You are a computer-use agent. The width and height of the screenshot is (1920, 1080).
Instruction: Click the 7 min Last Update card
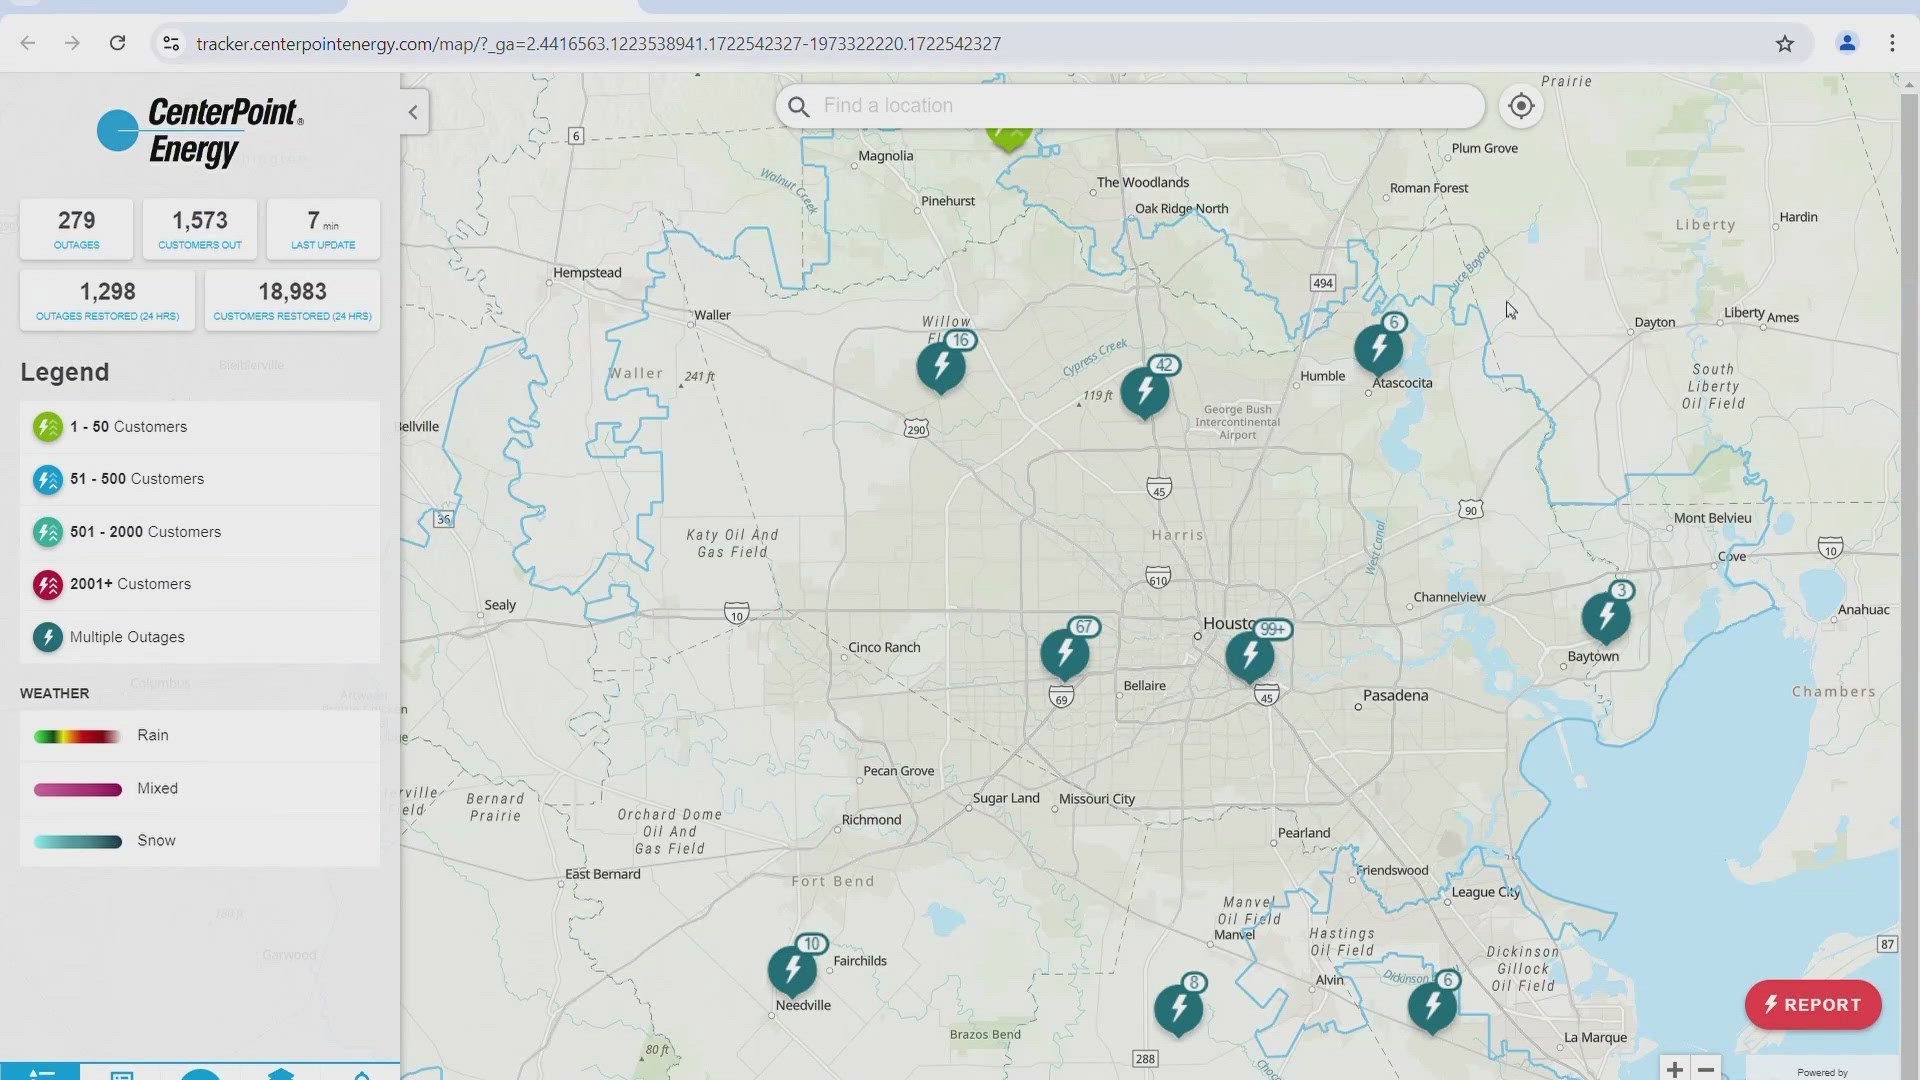(x=323, y=229)
